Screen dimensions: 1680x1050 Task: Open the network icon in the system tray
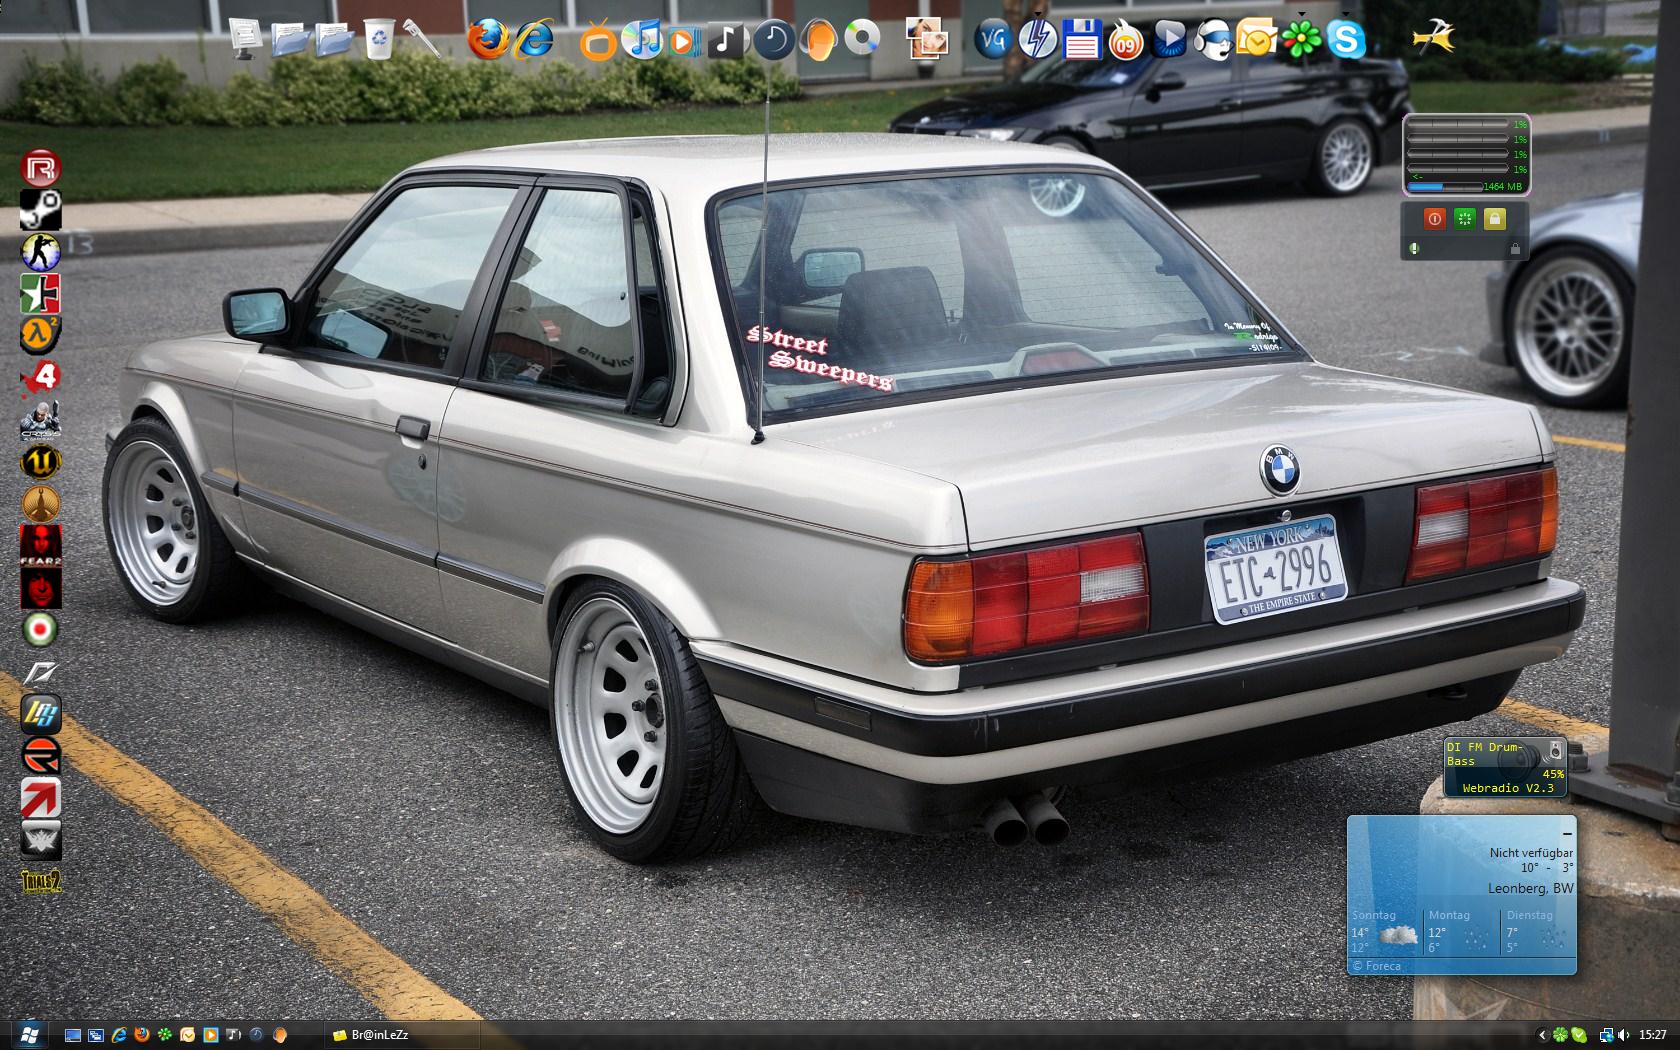[x=1606, y=1035]
